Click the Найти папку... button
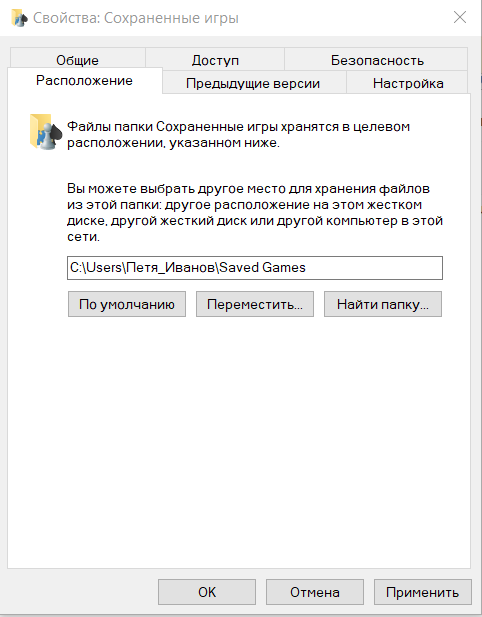 [383, 304]
